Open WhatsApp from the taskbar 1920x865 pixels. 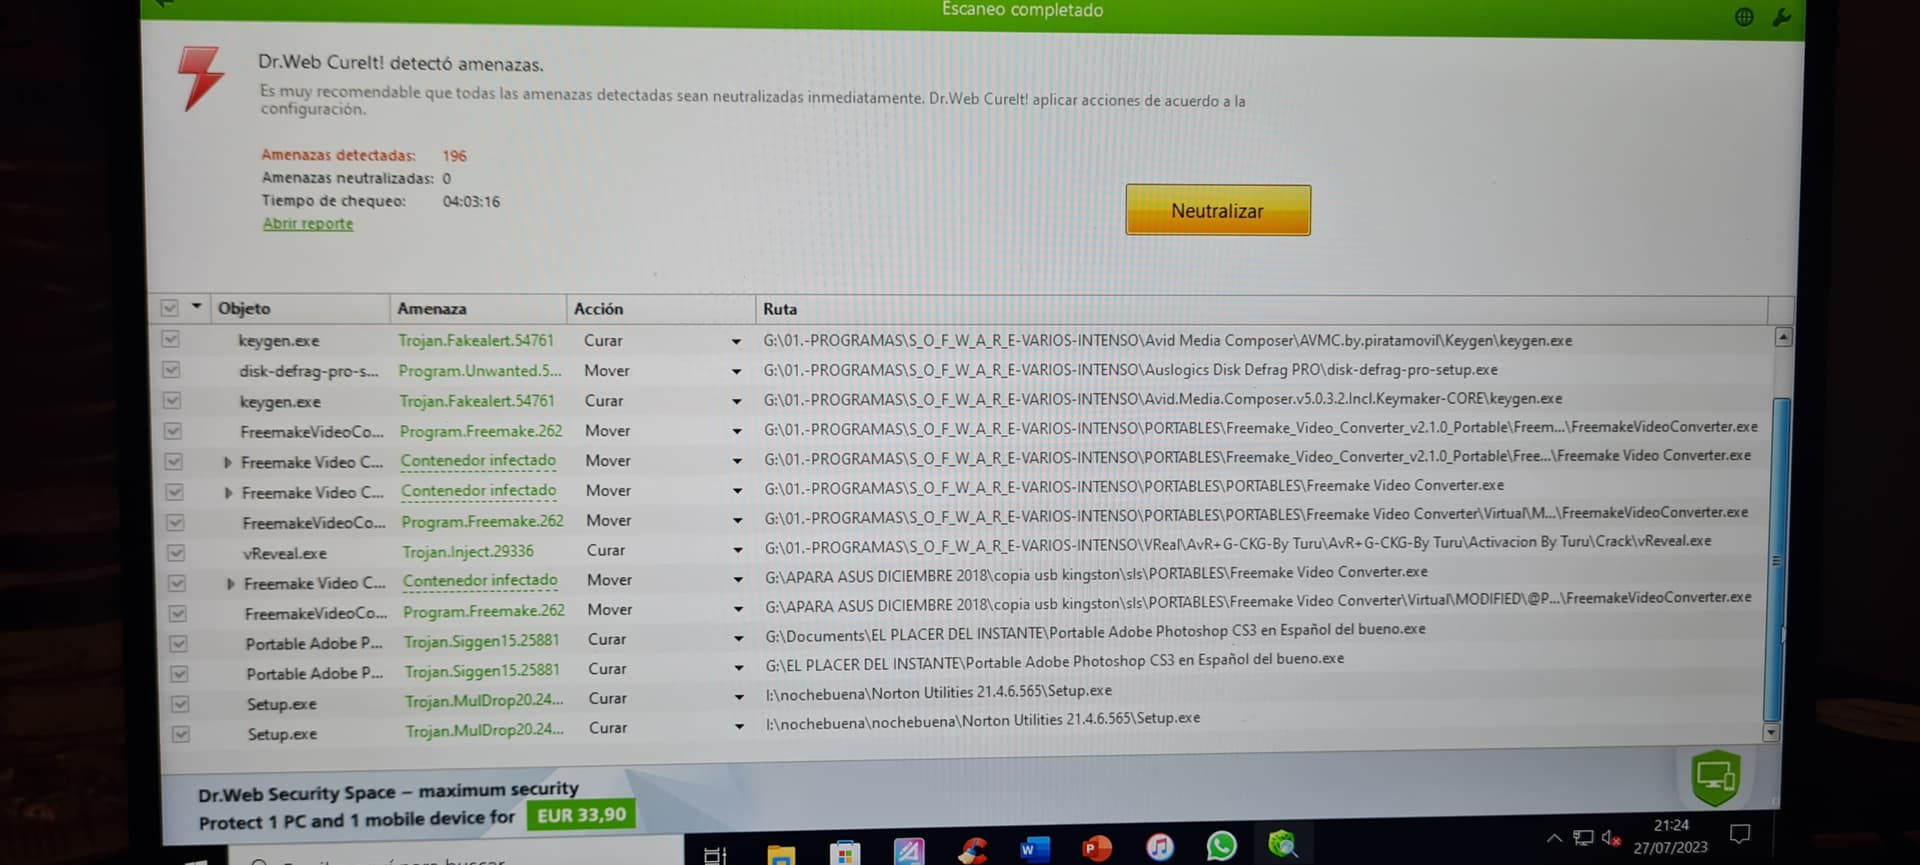[1221, 846]
